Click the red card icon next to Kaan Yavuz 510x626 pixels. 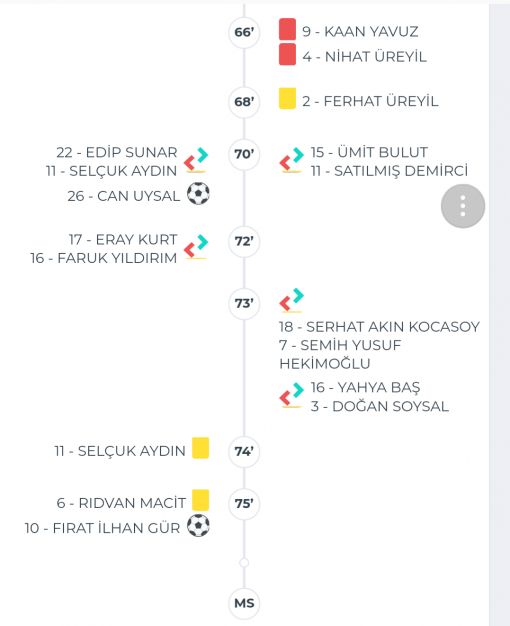[x=287, y=29]
